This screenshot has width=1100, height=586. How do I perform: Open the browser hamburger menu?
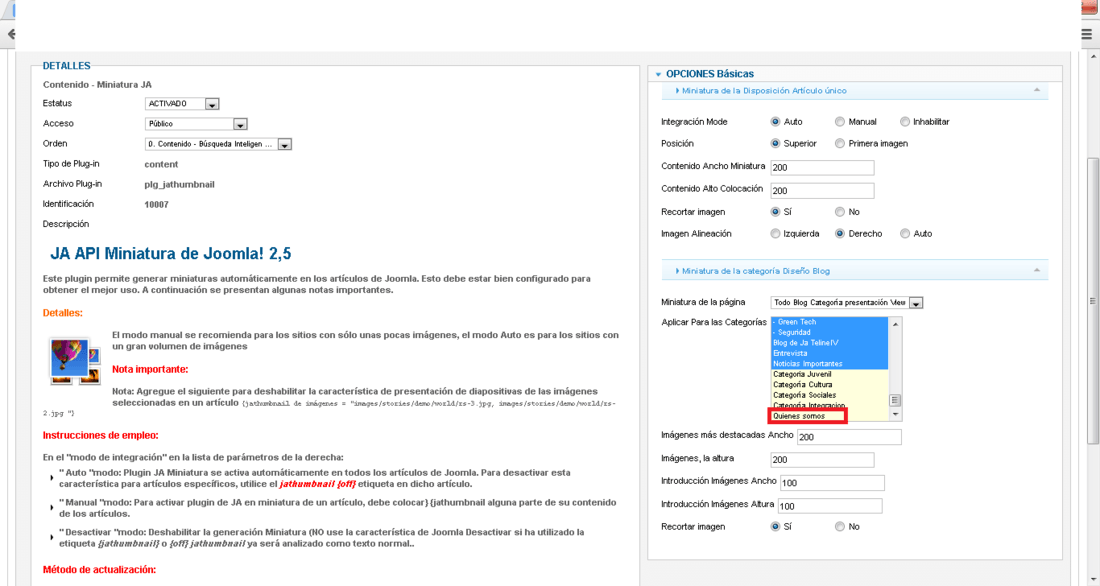[x=1086, y=33]
